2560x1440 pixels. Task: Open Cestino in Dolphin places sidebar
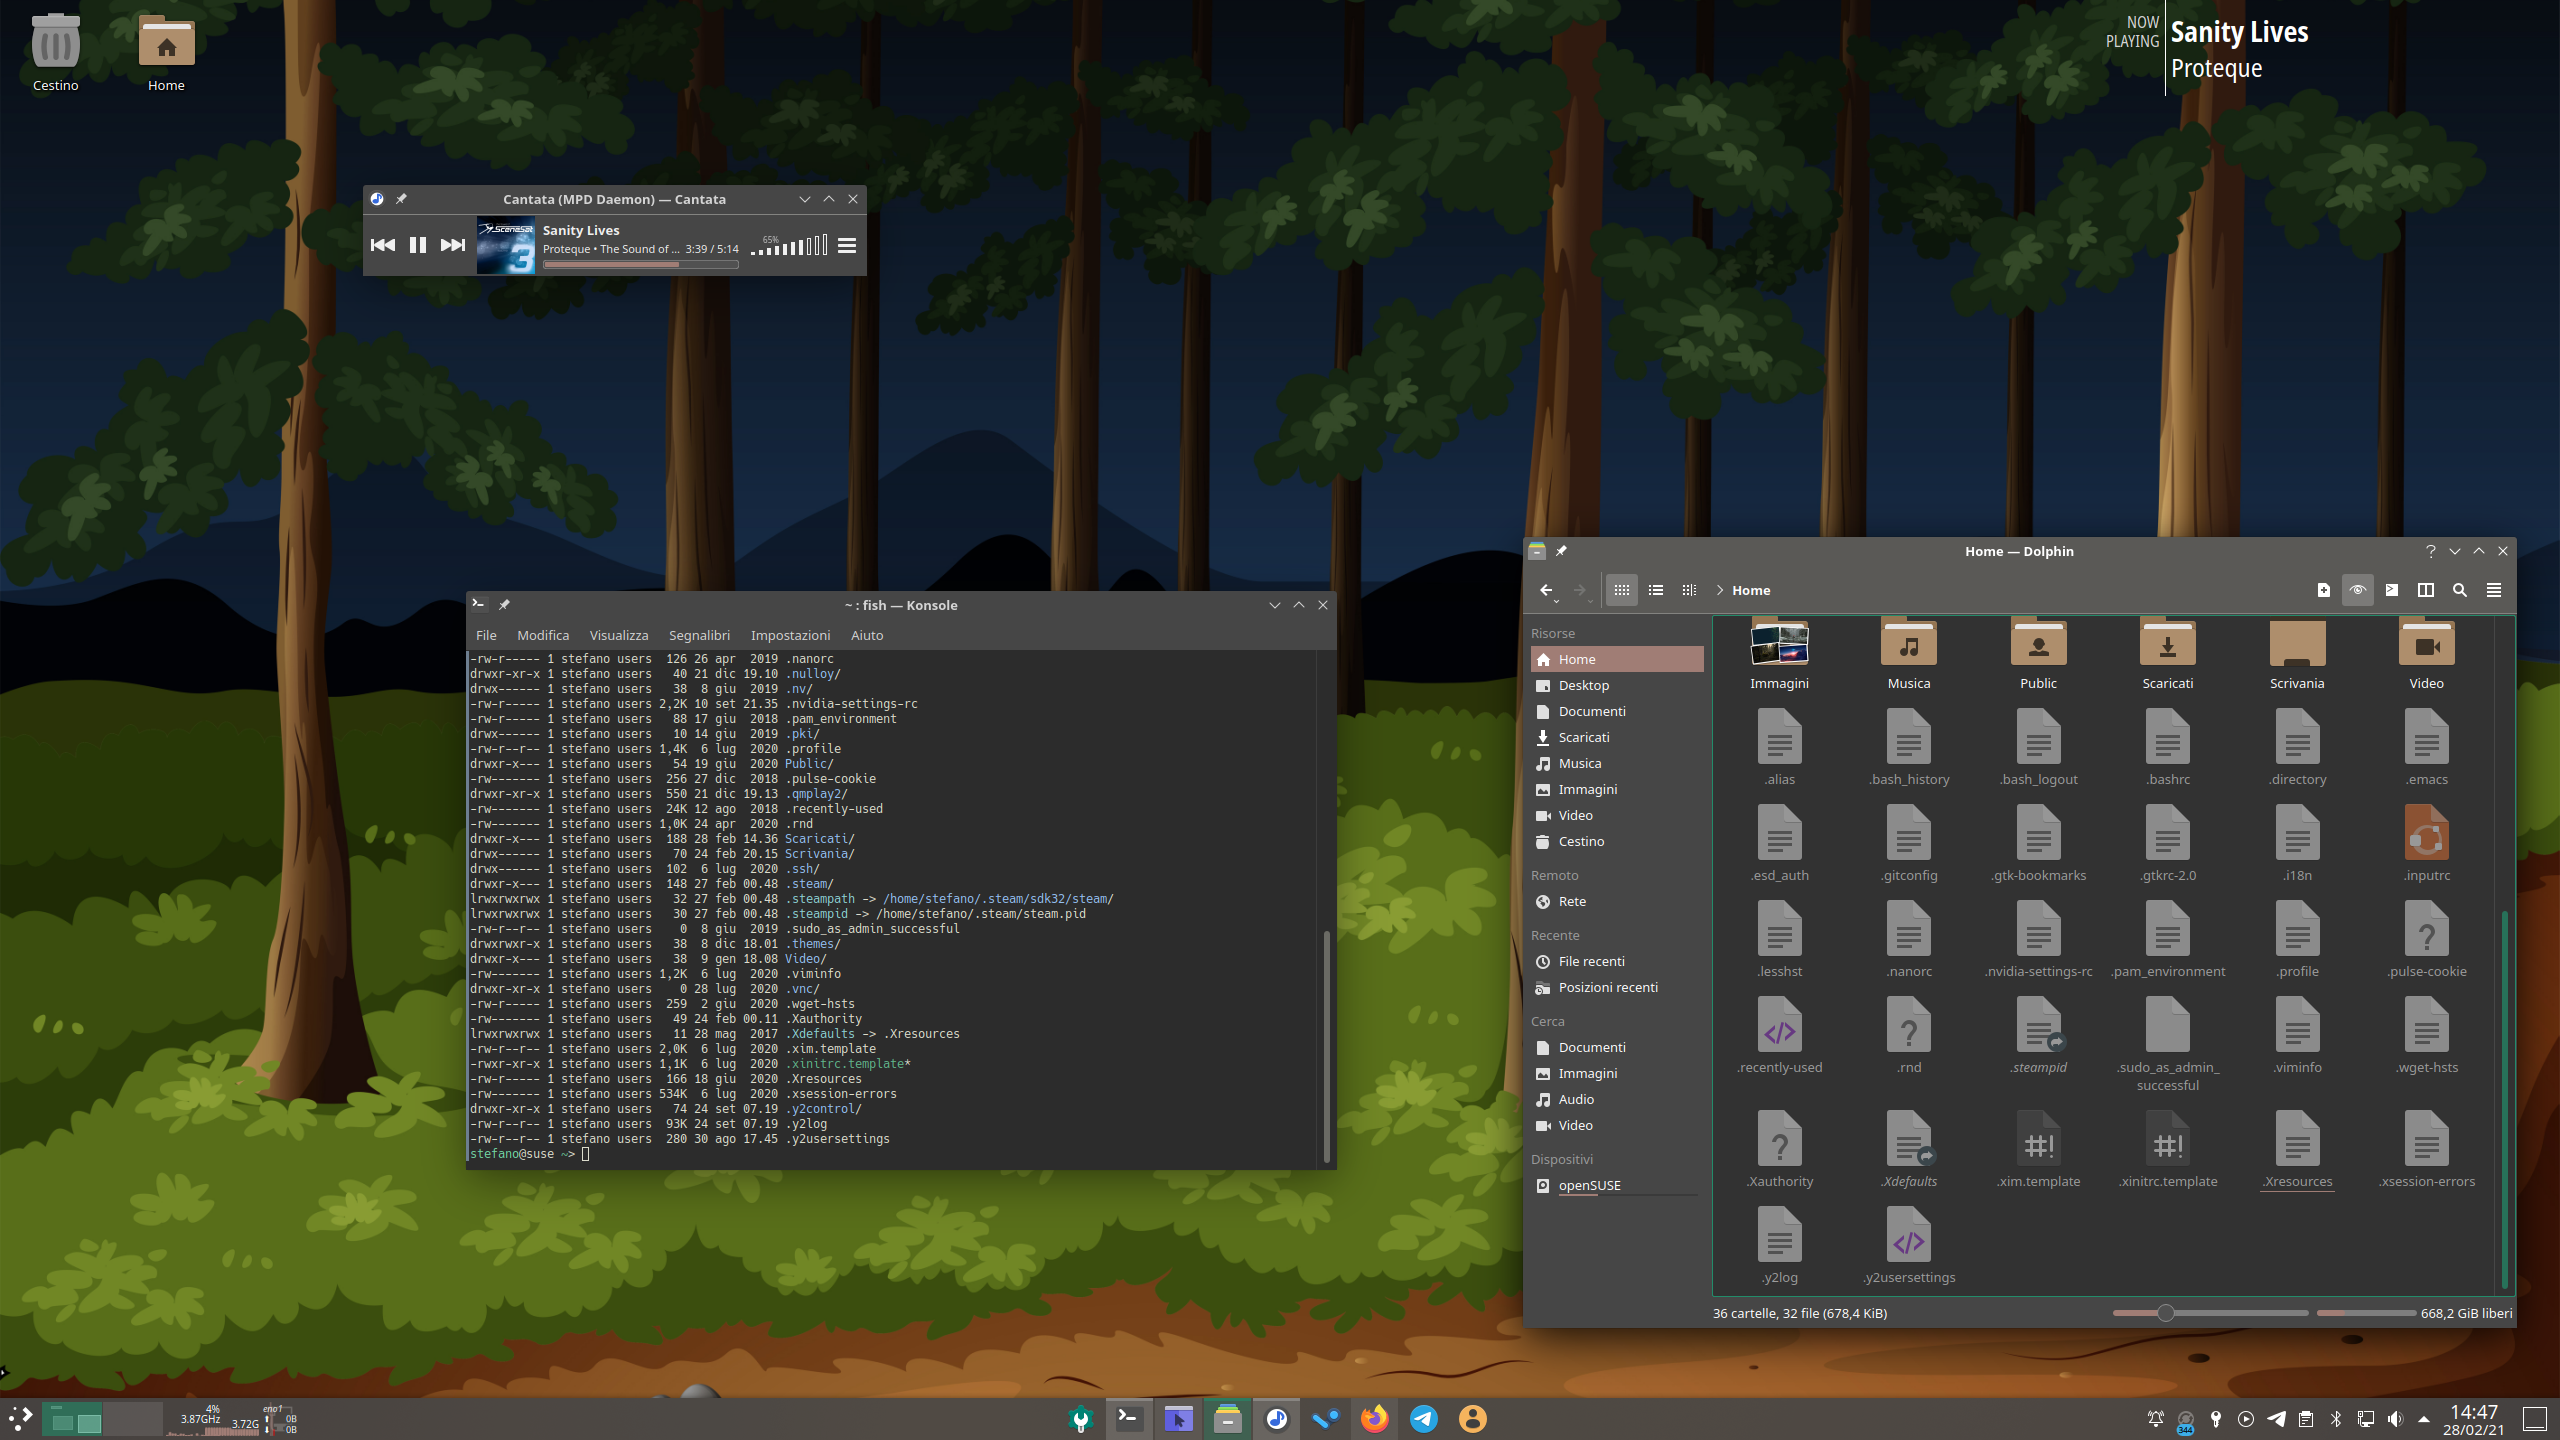(x=1617, y=841)
